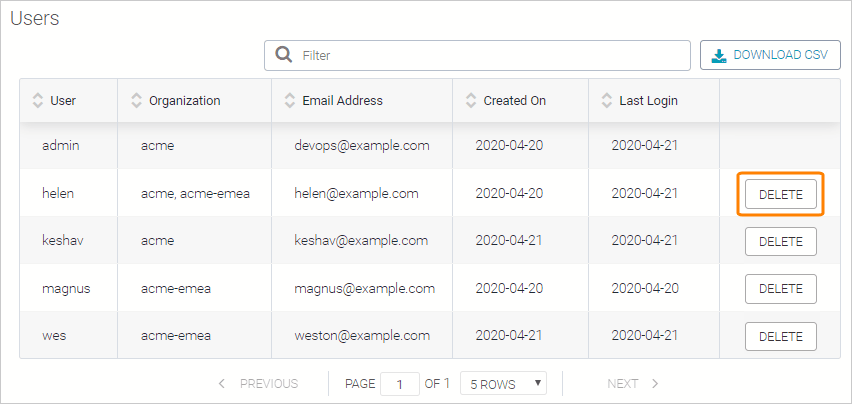The image size is (852, 404).
Task: Remove the magnus user account
Action: 780,289
